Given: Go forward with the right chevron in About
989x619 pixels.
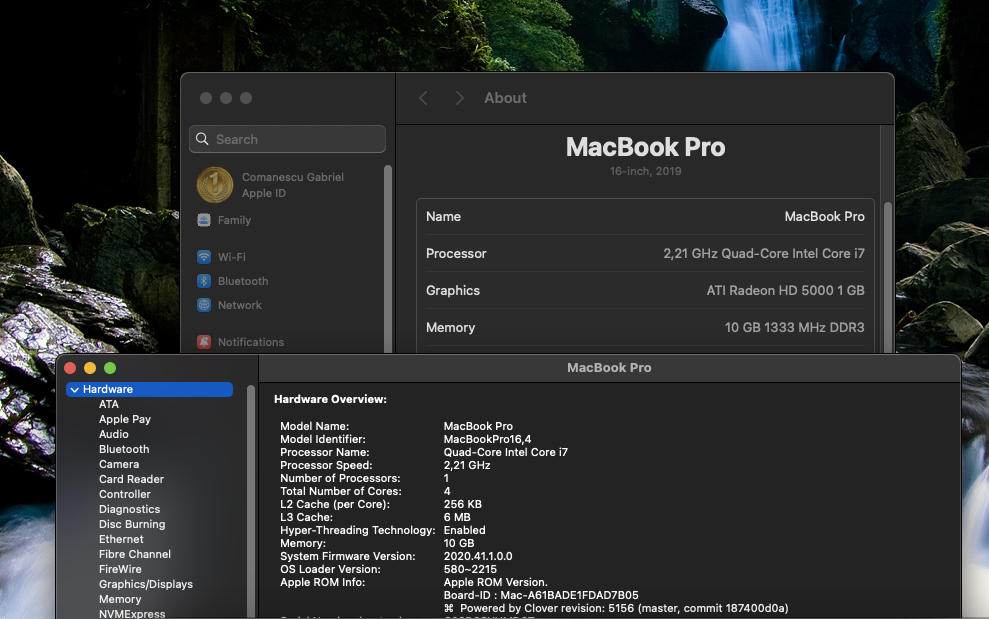Looking at the screenshot, I should coord(459,98).
